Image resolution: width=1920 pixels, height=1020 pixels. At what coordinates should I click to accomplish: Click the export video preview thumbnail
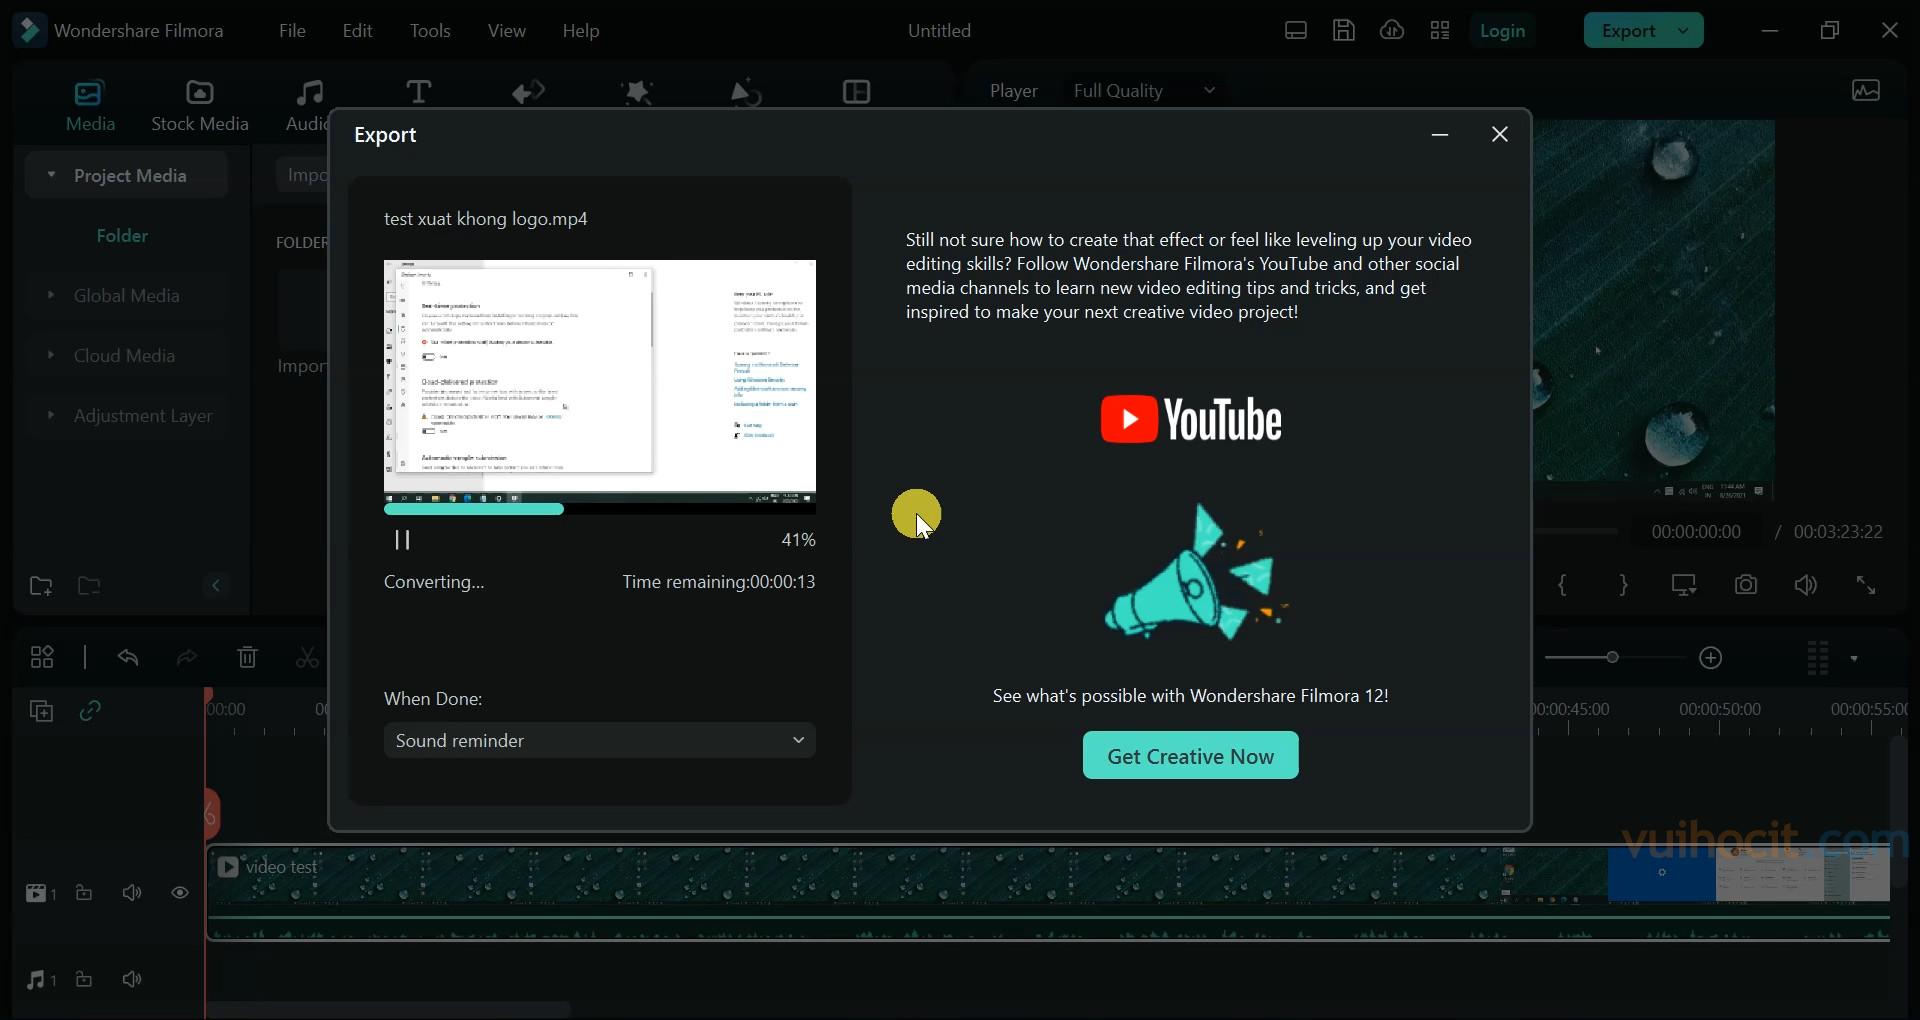coord(600,381)
